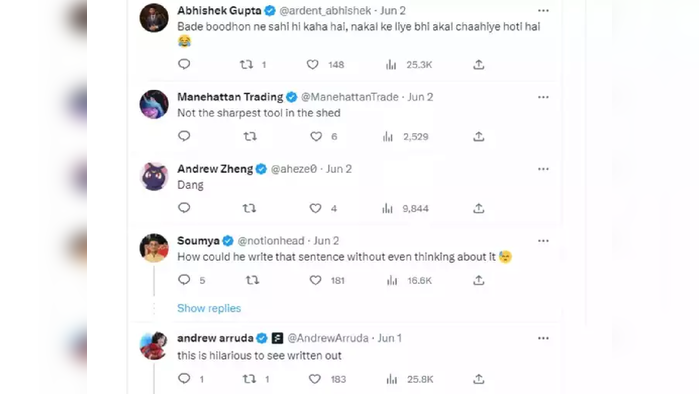Like the Manehattan Trading tweet
699x394 pixels.
(x=316, y=136)
